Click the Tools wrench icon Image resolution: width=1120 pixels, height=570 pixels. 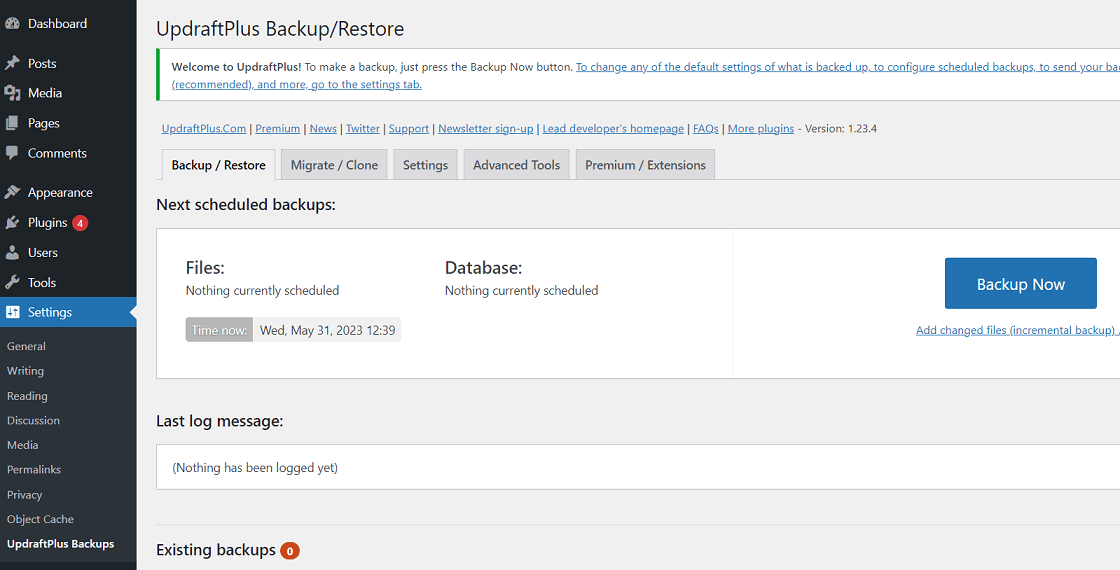pyautogui.click(x=12, y=283)
